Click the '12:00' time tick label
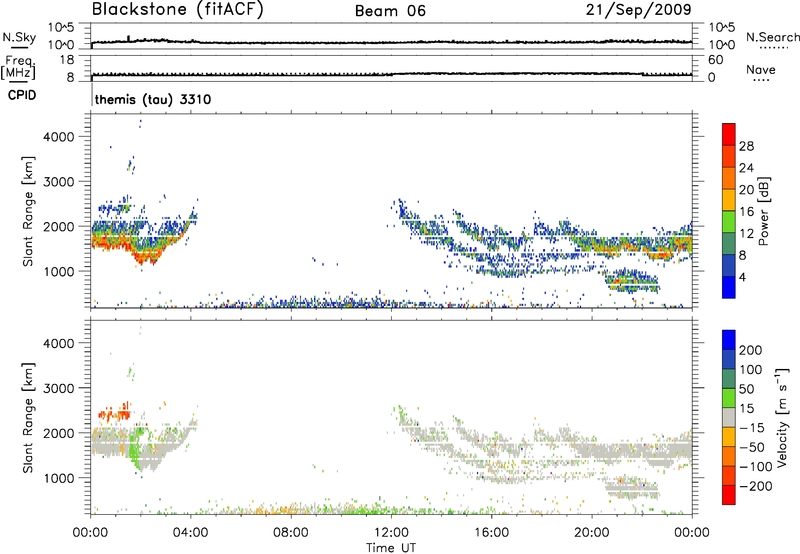 point(391,533)
